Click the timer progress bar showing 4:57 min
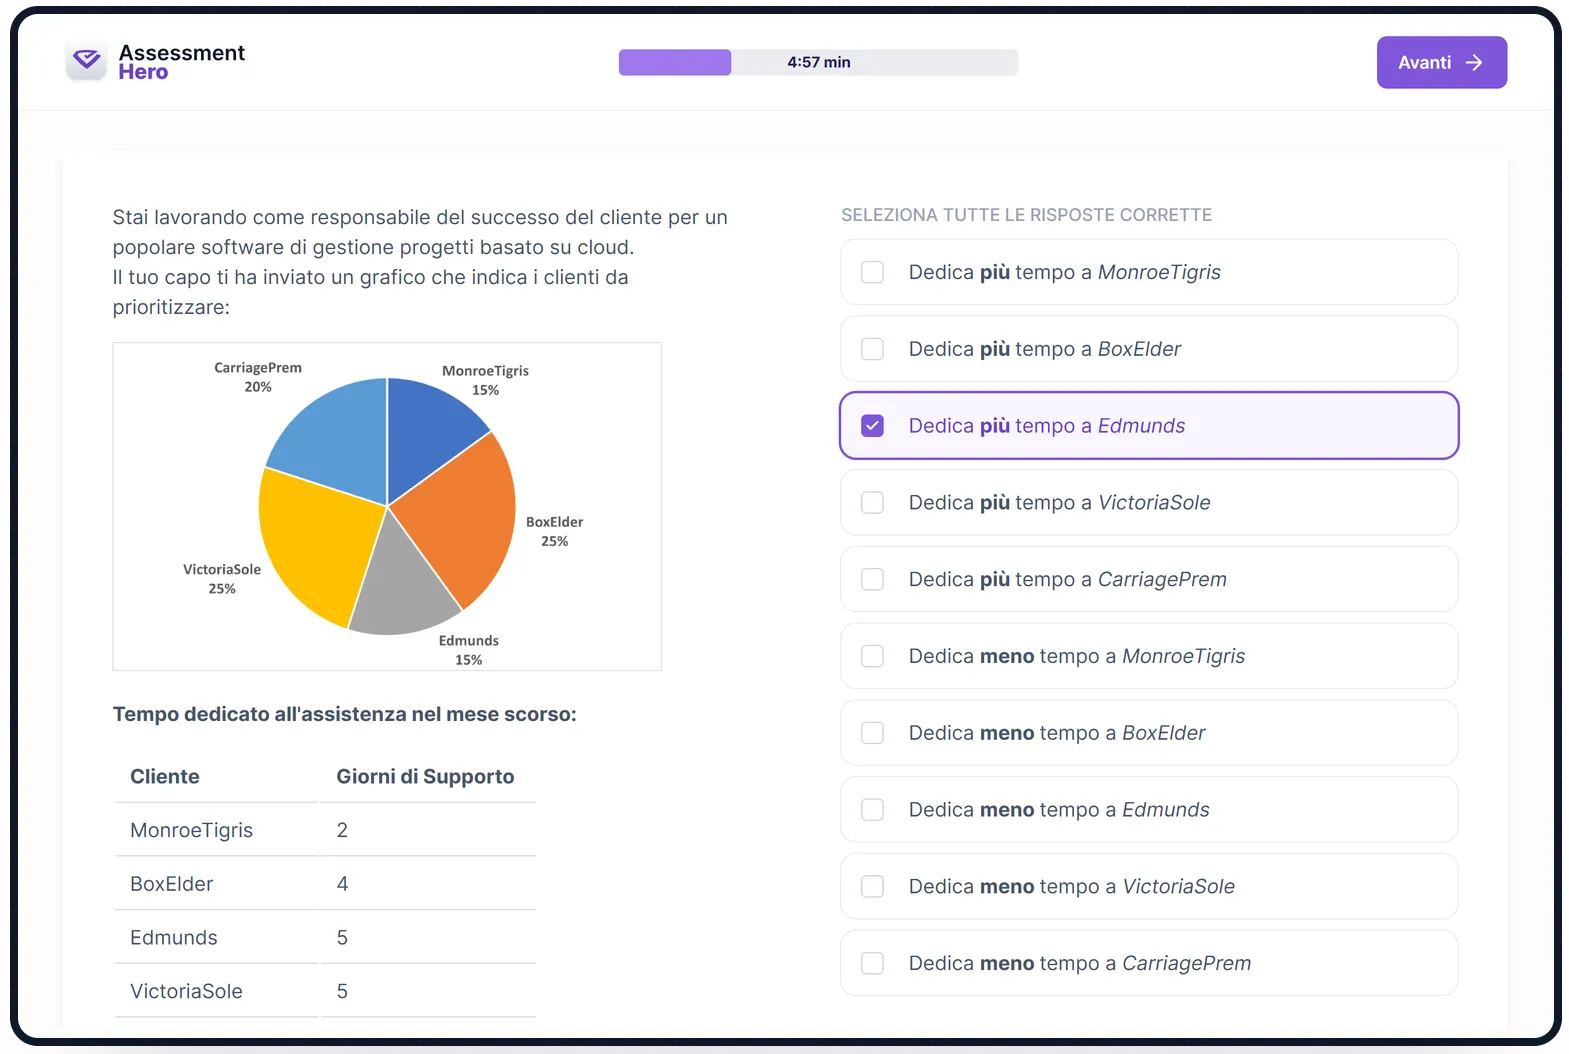1569x1054 pixels. pos(818,62)
